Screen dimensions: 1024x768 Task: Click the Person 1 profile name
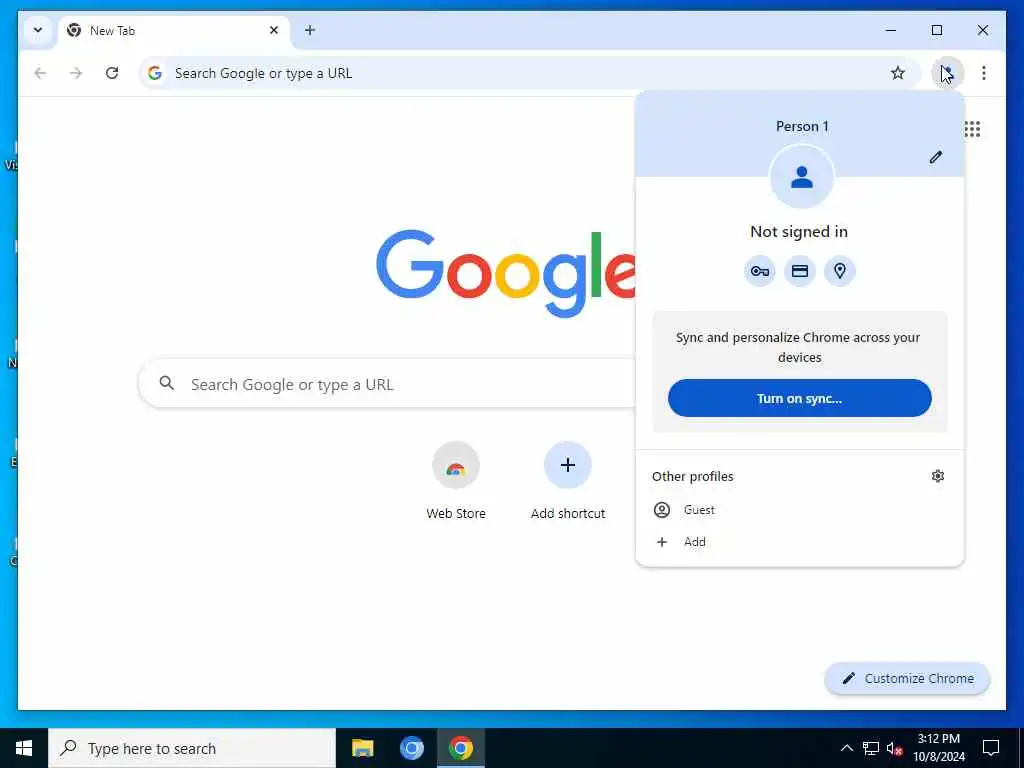(x=802, y=126)
